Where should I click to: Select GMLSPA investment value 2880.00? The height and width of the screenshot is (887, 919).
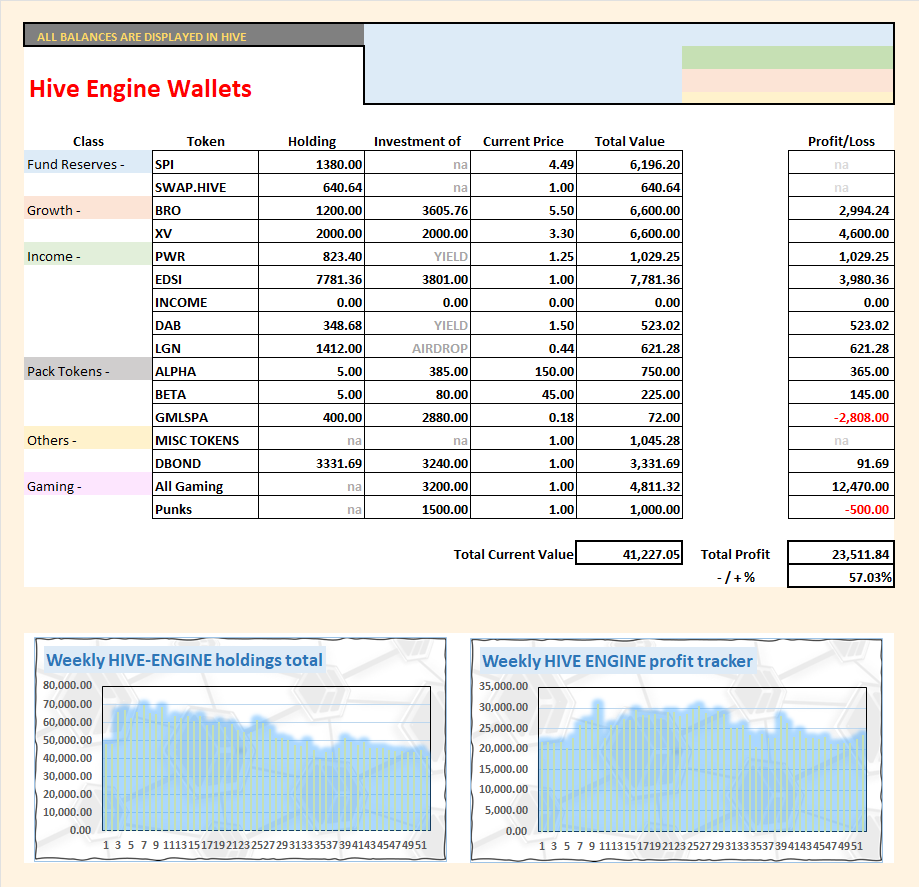pos(417,415)
